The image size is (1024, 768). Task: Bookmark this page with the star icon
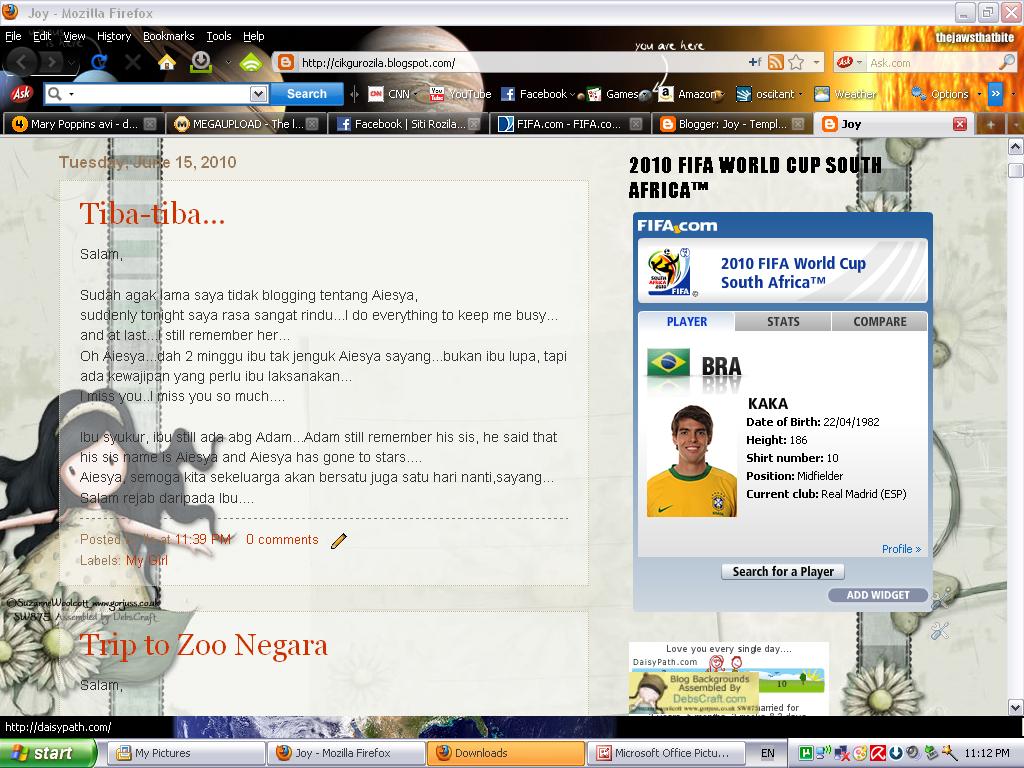click(x=796, y=63)
